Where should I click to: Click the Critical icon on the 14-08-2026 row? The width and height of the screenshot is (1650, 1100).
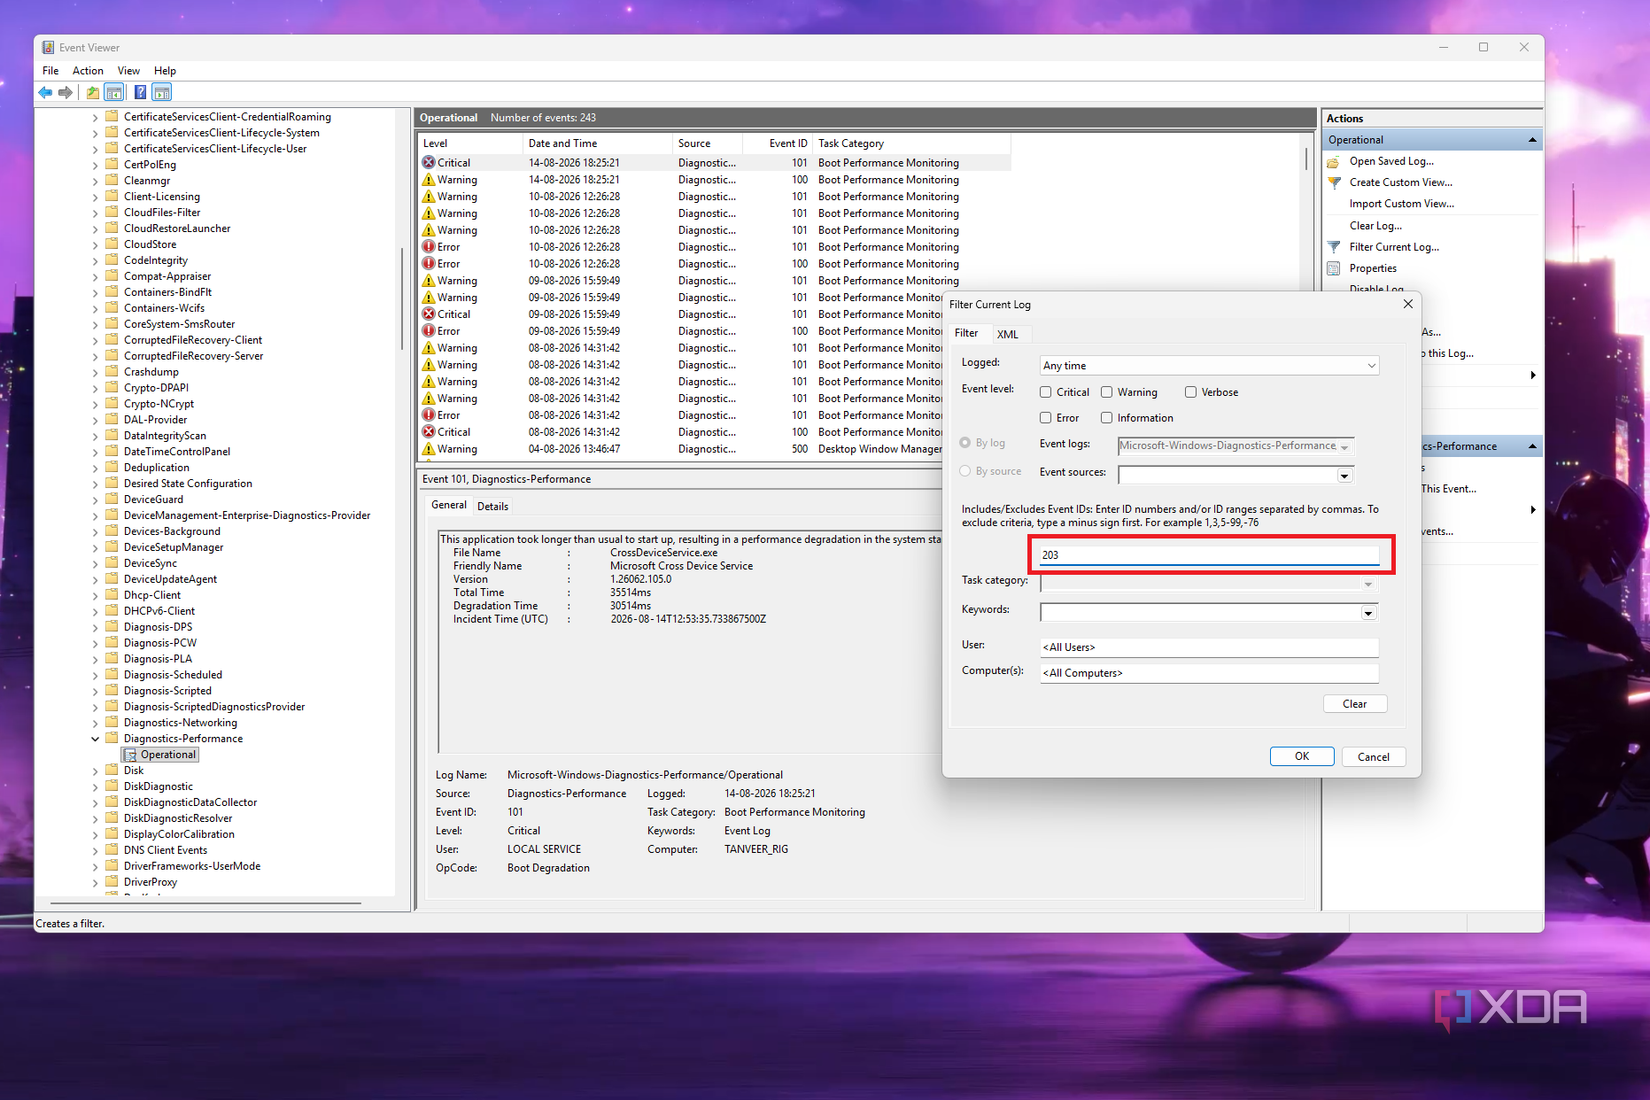(428, 162)
